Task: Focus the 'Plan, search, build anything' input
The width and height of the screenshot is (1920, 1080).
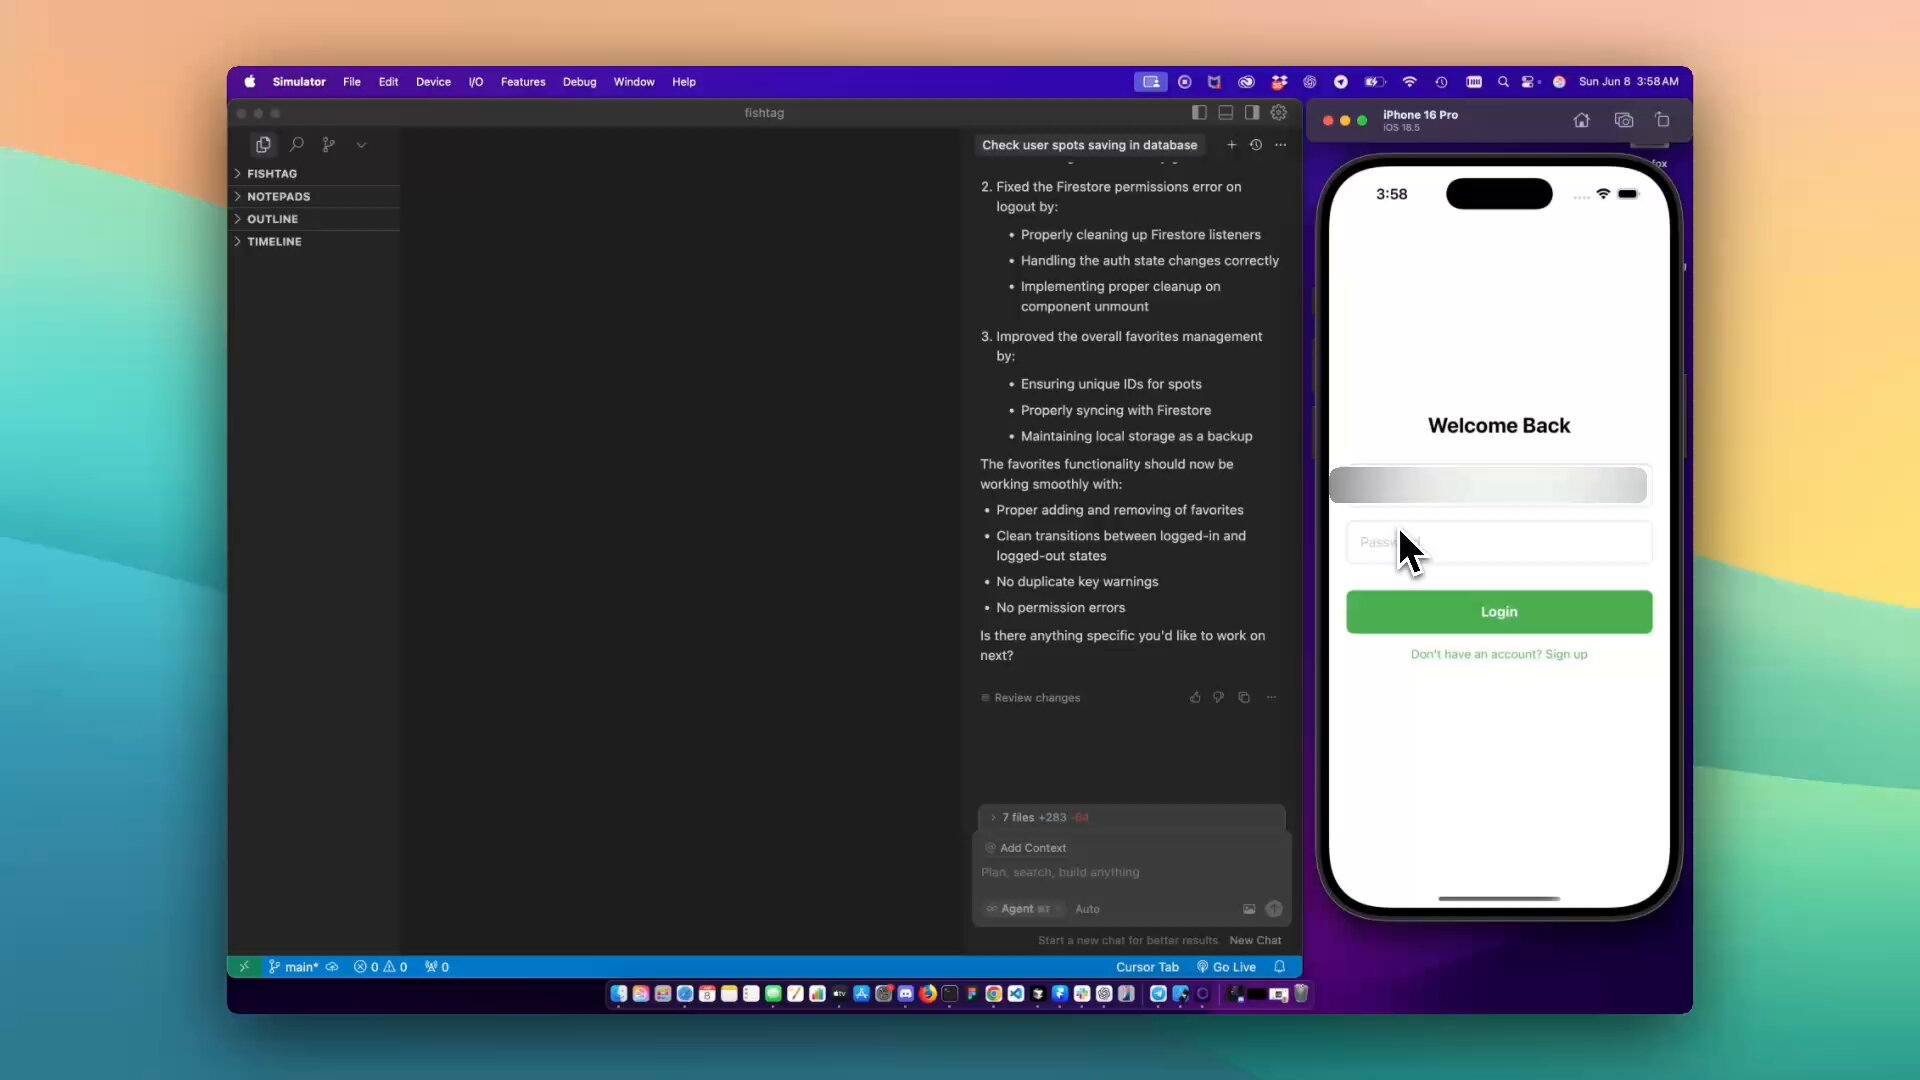Action: [1131, 873]
